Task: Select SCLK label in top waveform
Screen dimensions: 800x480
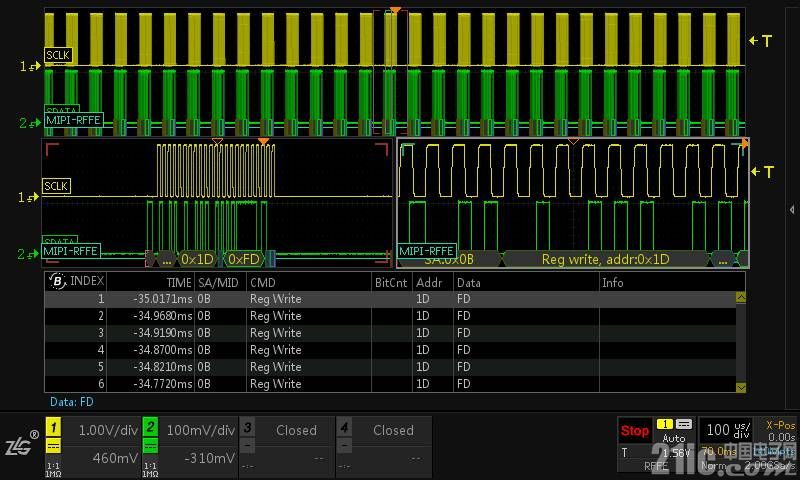Action: tap(58, 55)
